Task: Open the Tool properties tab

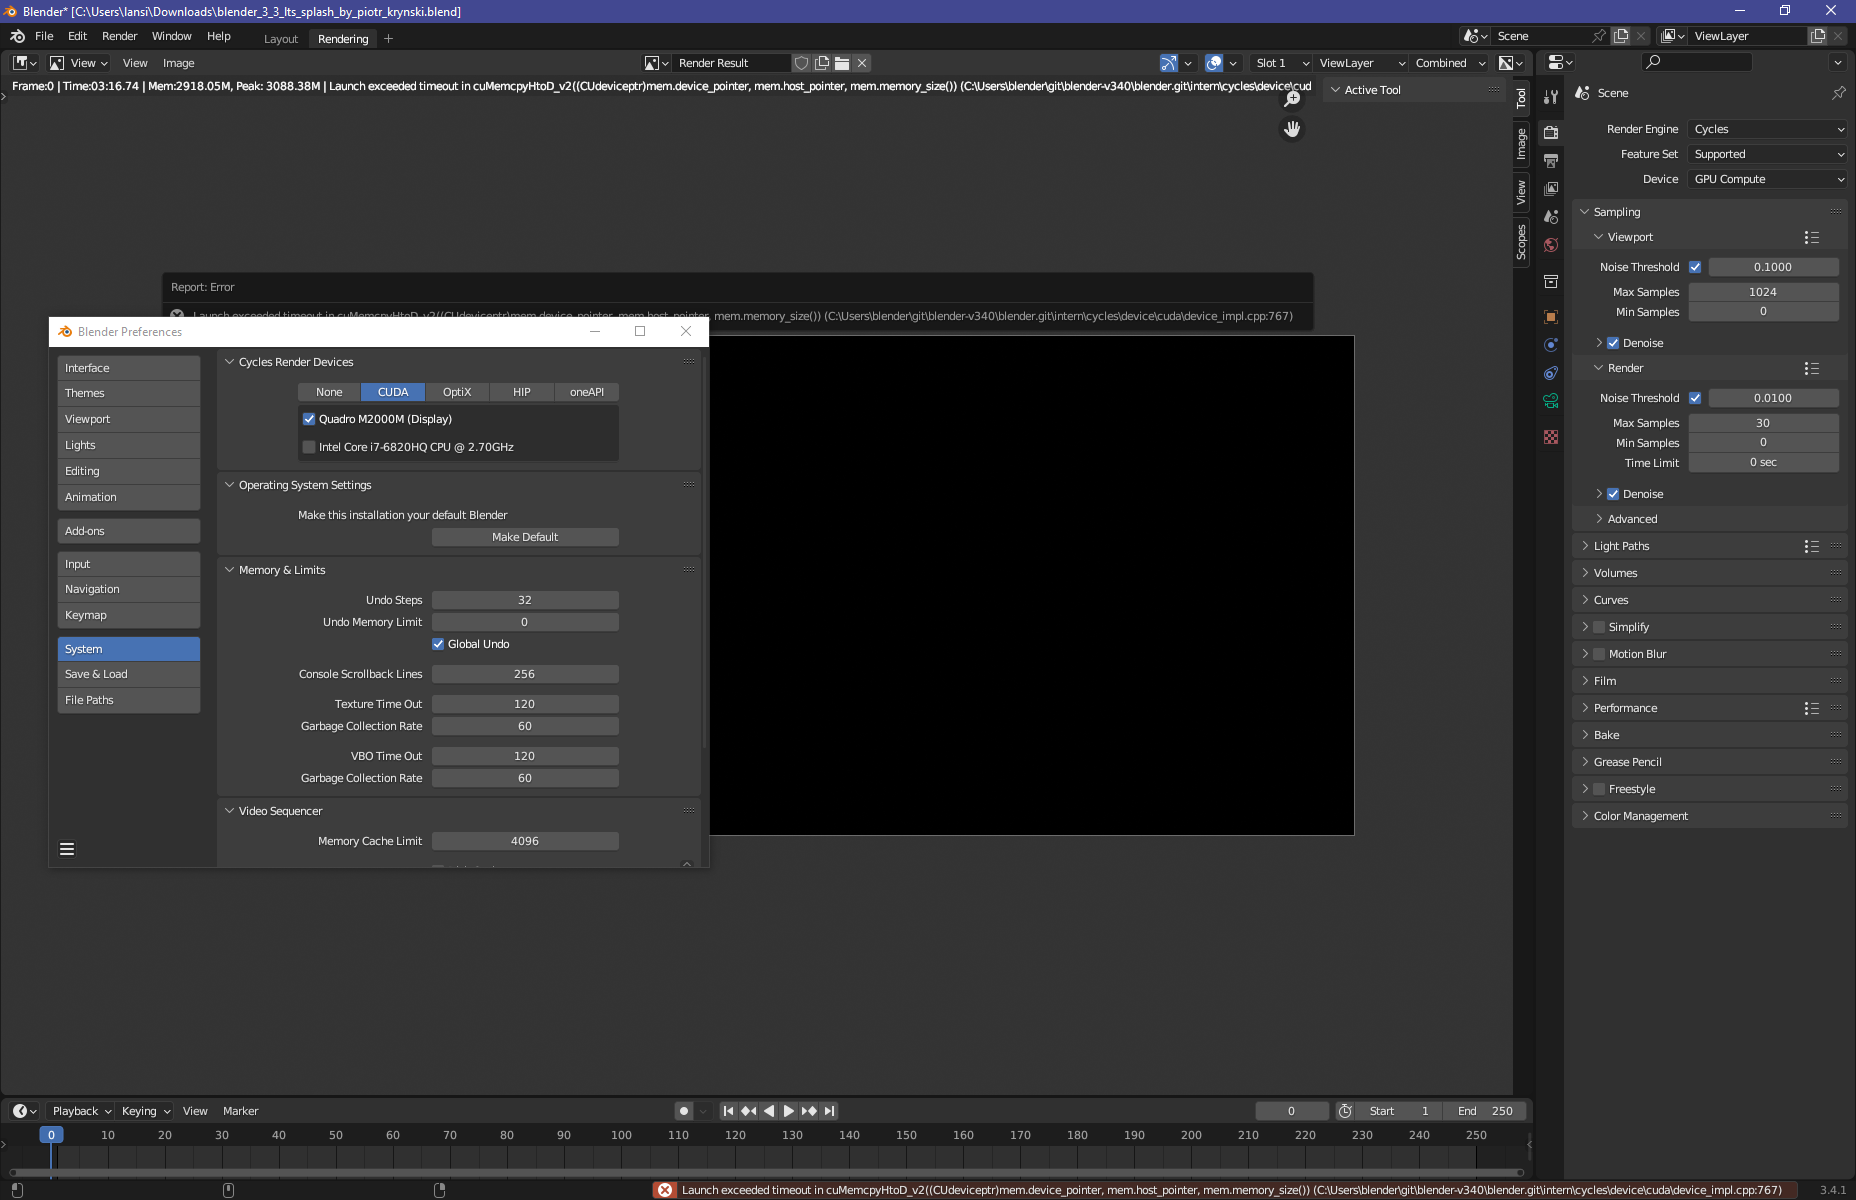Action: (1551, 97)
